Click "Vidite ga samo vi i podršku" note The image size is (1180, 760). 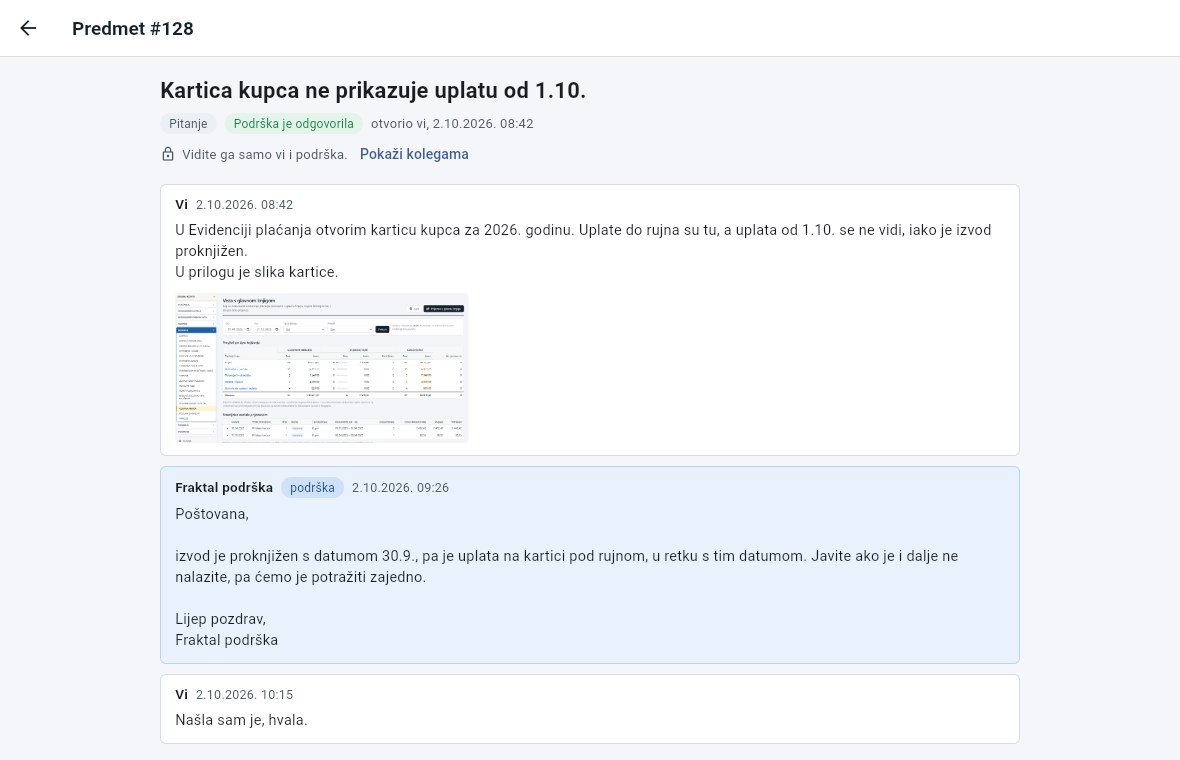click(x=265, y=154)
